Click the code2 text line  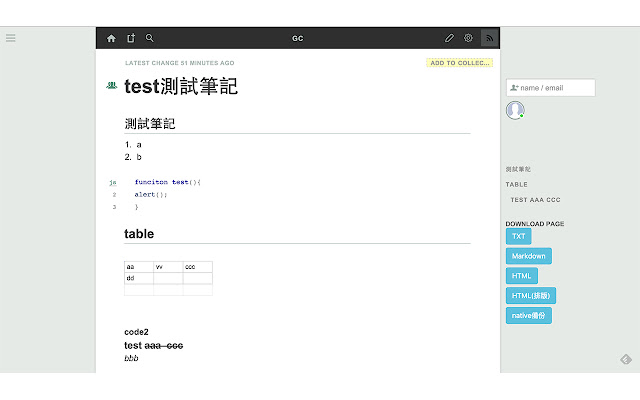pos(136,332)
